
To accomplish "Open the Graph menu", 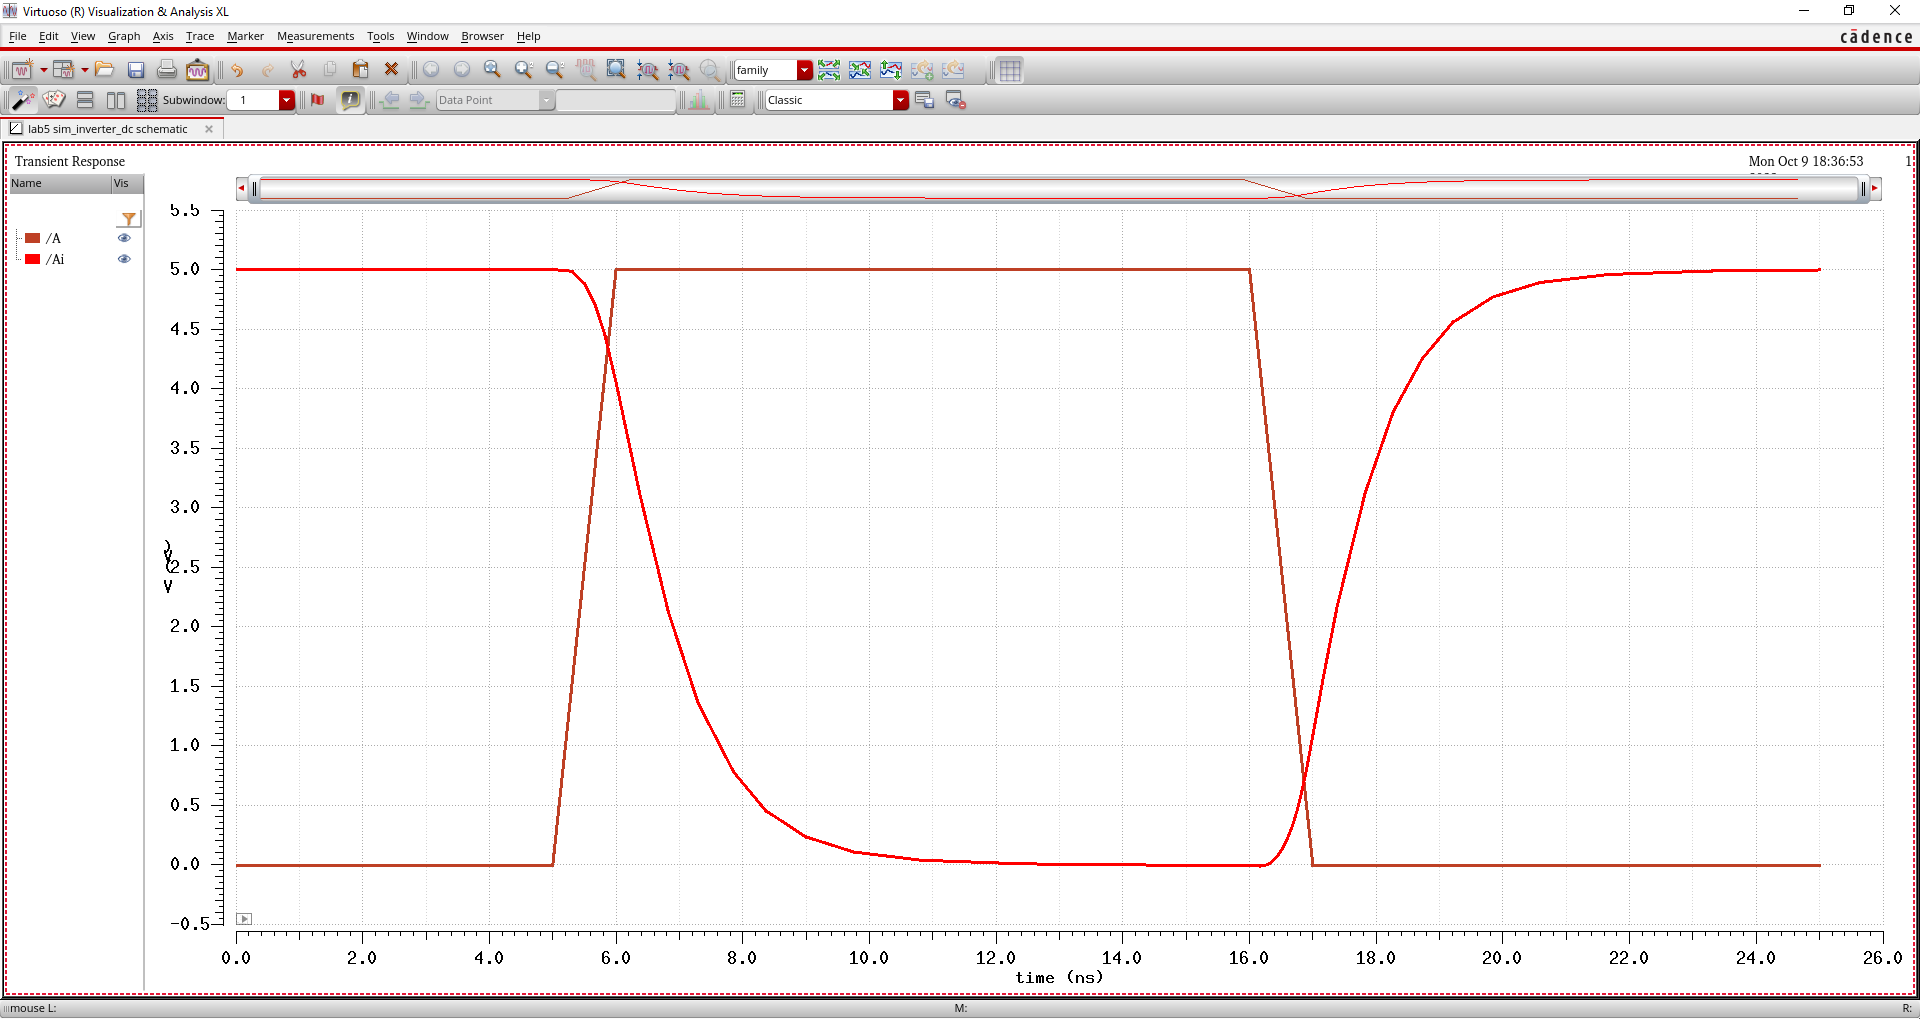I will point(124,36).
